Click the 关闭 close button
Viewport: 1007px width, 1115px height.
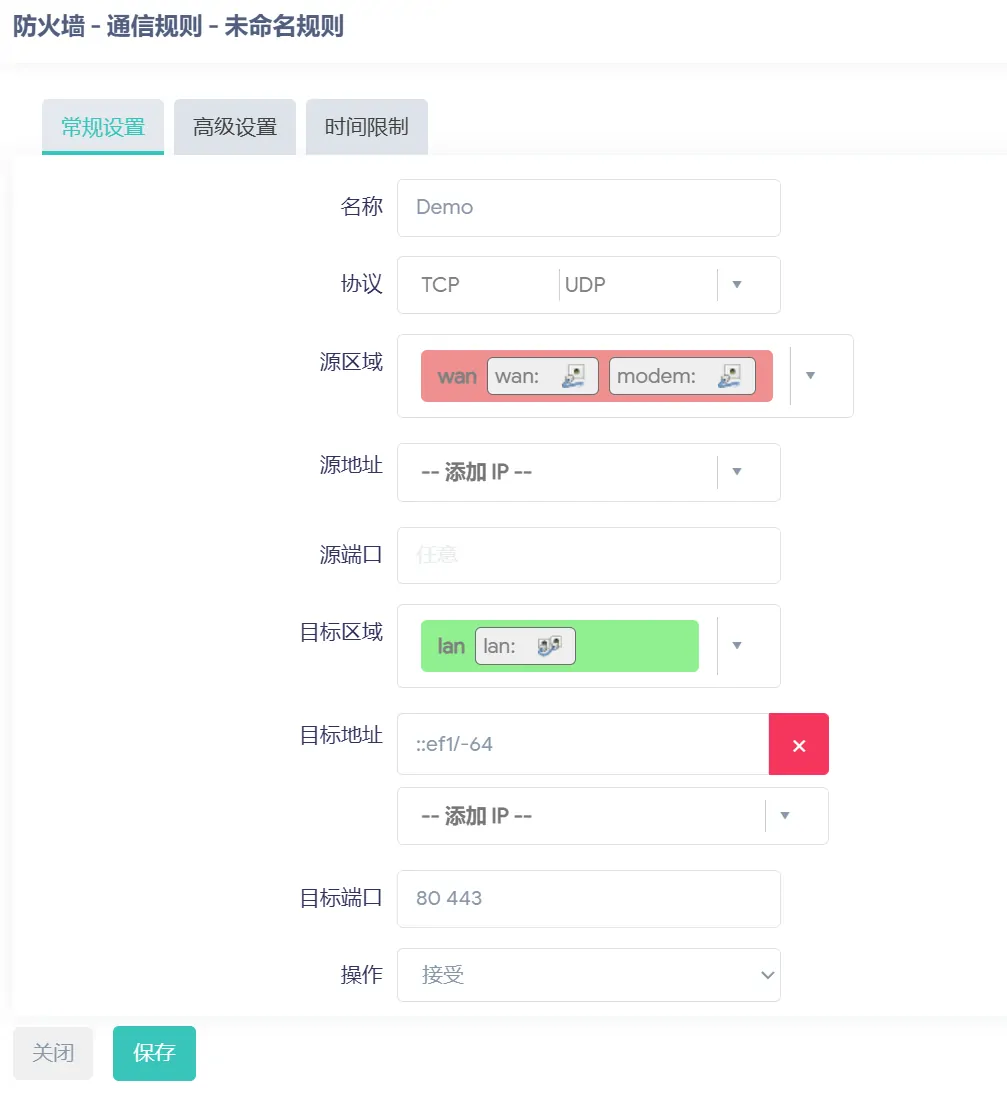52,1052
